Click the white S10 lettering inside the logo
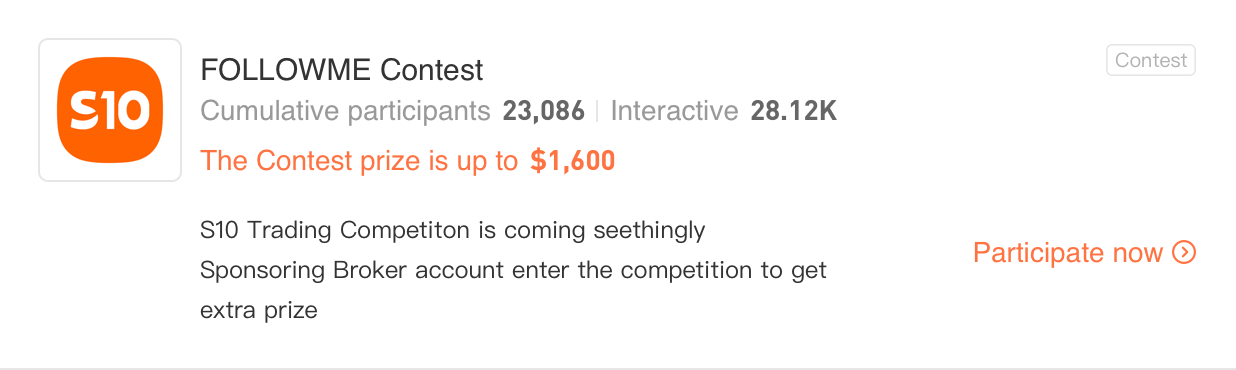1236x370 pixels. click(x=110, y=110)
